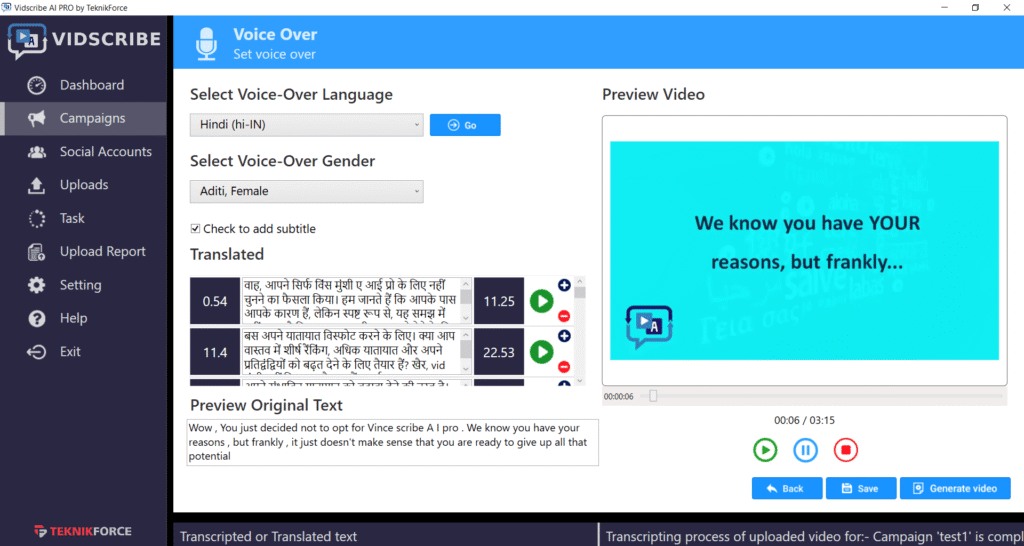Click the 22.53 end time cell
The image size is (1024, 546).
coord(499,352)
